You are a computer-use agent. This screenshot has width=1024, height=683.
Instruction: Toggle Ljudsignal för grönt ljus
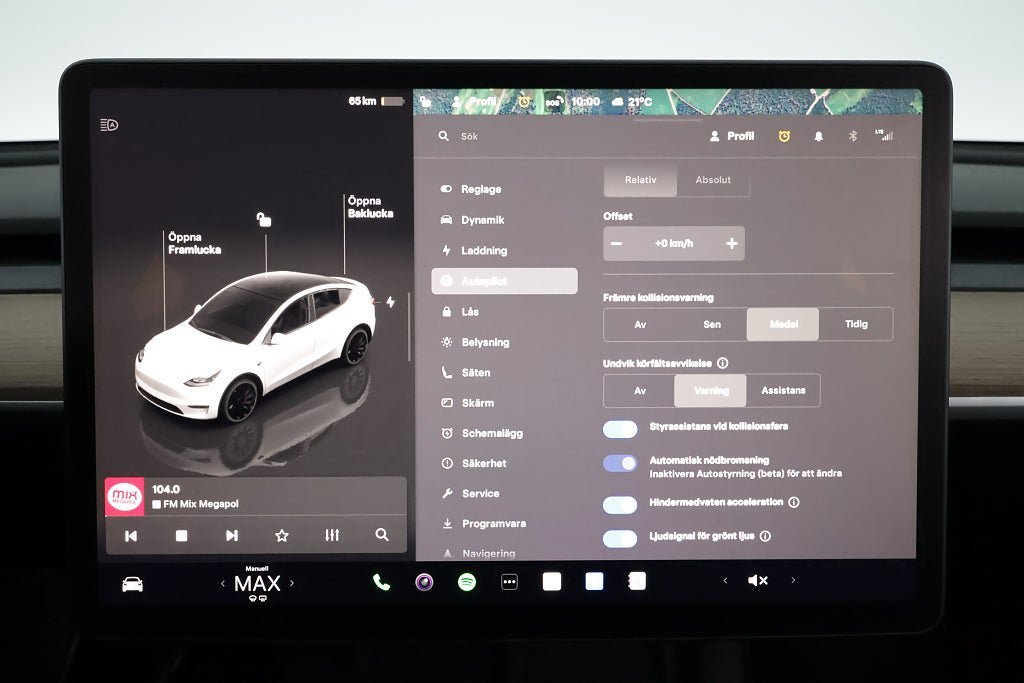(620, 538)
